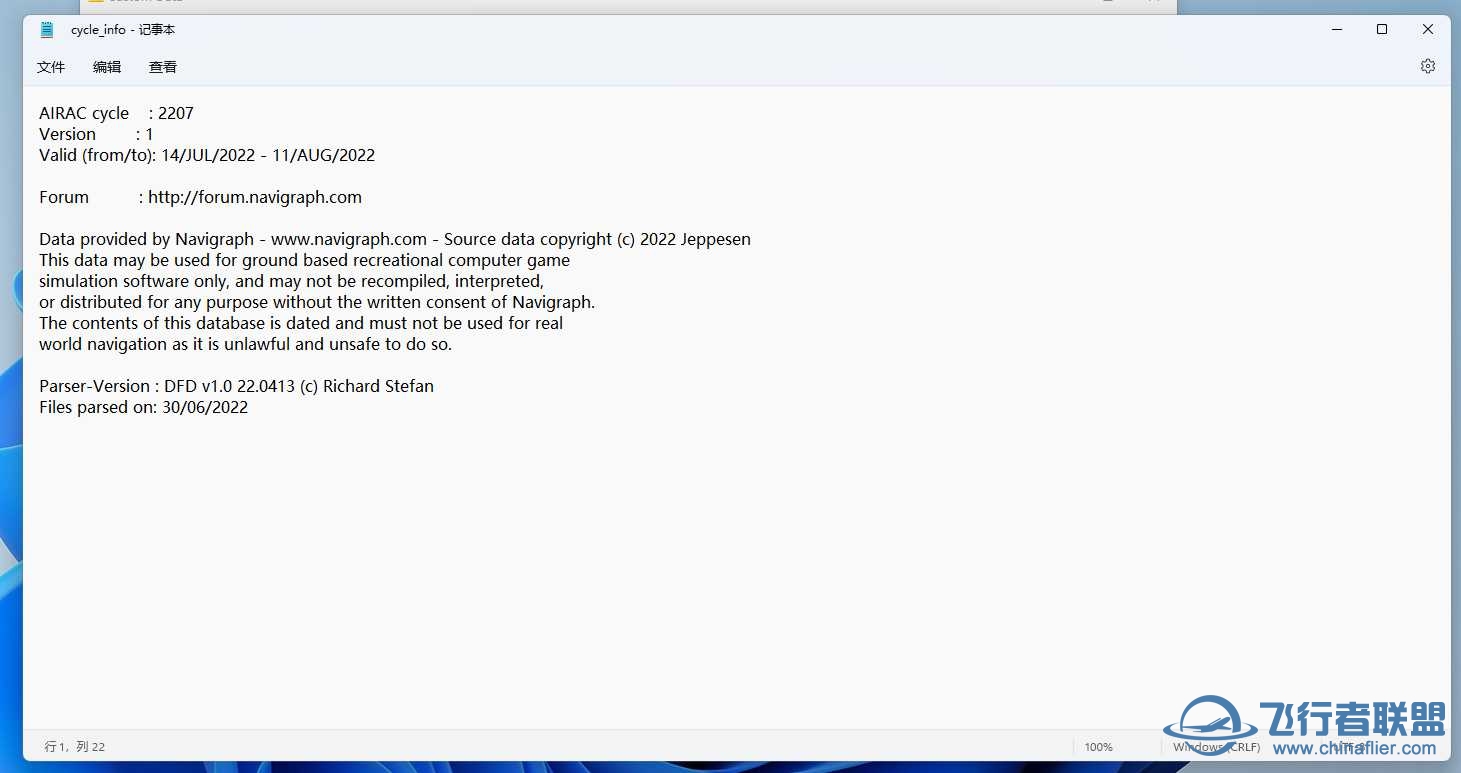Click the 'Data provided by Navigraph' line
1461x773 pixels.
point(395,239)
